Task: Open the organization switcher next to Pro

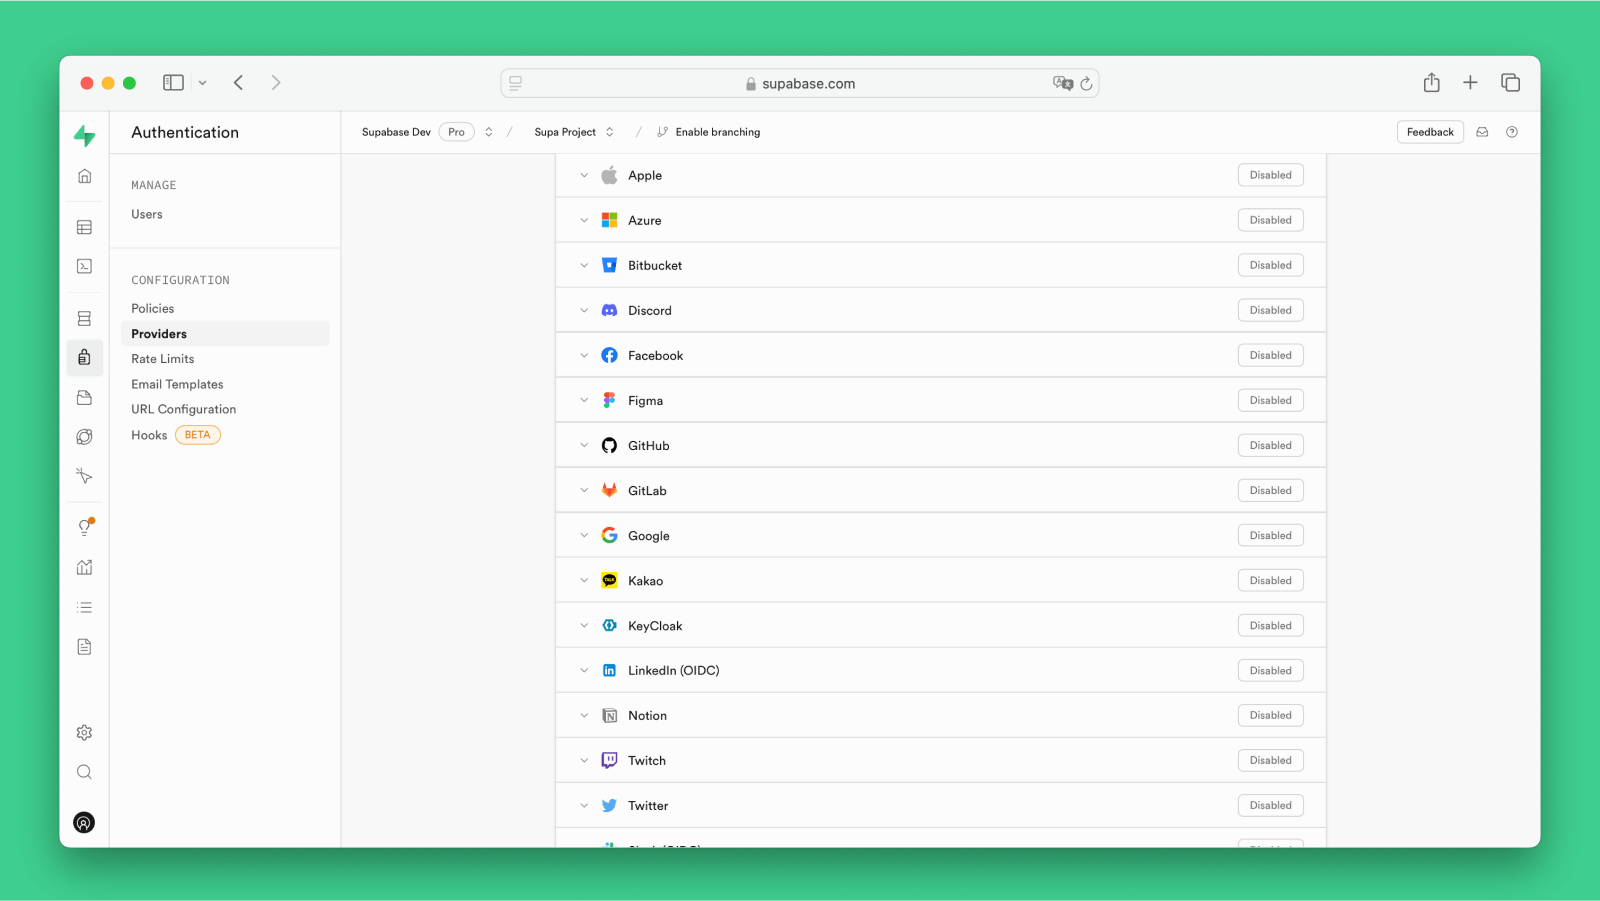Action: click(489, 132)
